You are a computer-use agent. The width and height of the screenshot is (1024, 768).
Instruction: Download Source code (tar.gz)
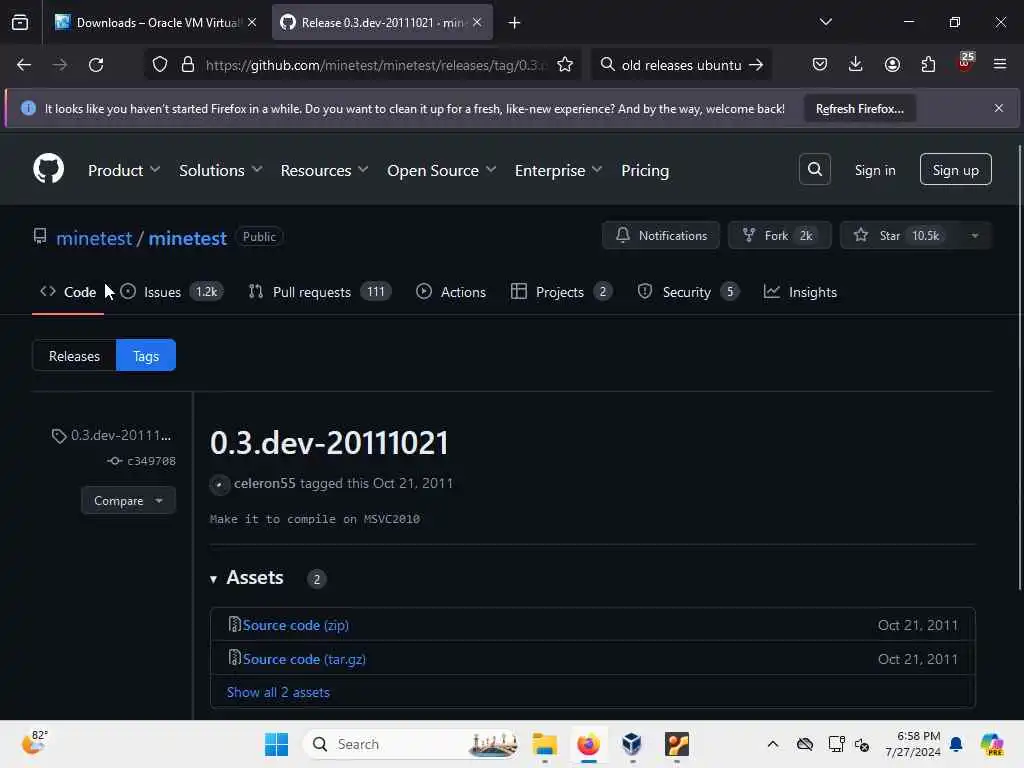[304, 660]
